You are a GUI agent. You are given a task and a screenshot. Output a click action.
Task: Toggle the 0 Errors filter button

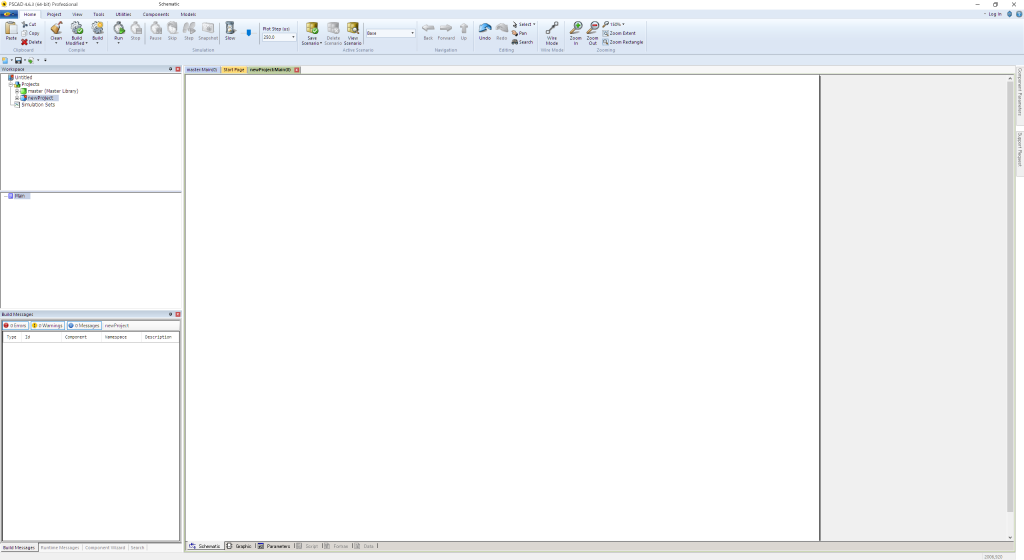pos(15,326)
